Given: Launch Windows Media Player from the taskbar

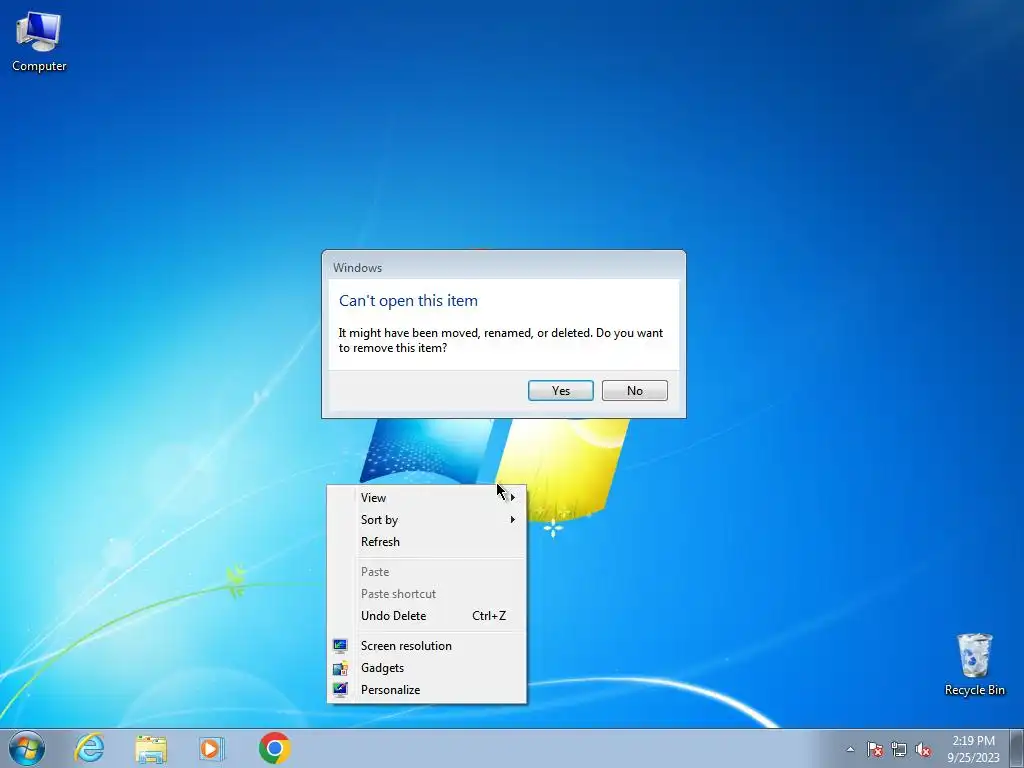Looking at the screenshot, I should pos(211,748).
